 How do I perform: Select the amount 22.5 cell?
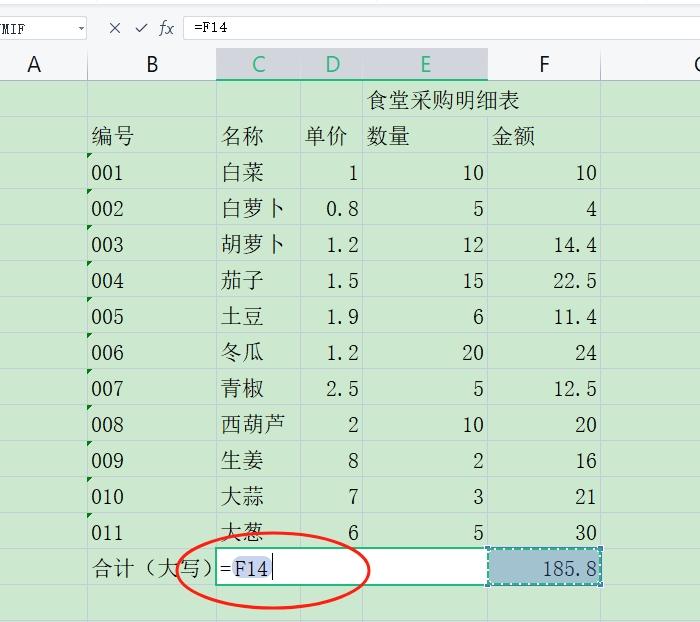(x=544, y=280)
